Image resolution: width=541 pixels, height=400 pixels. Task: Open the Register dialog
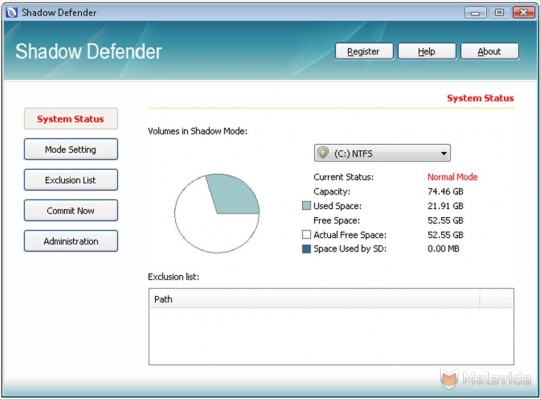364,51
